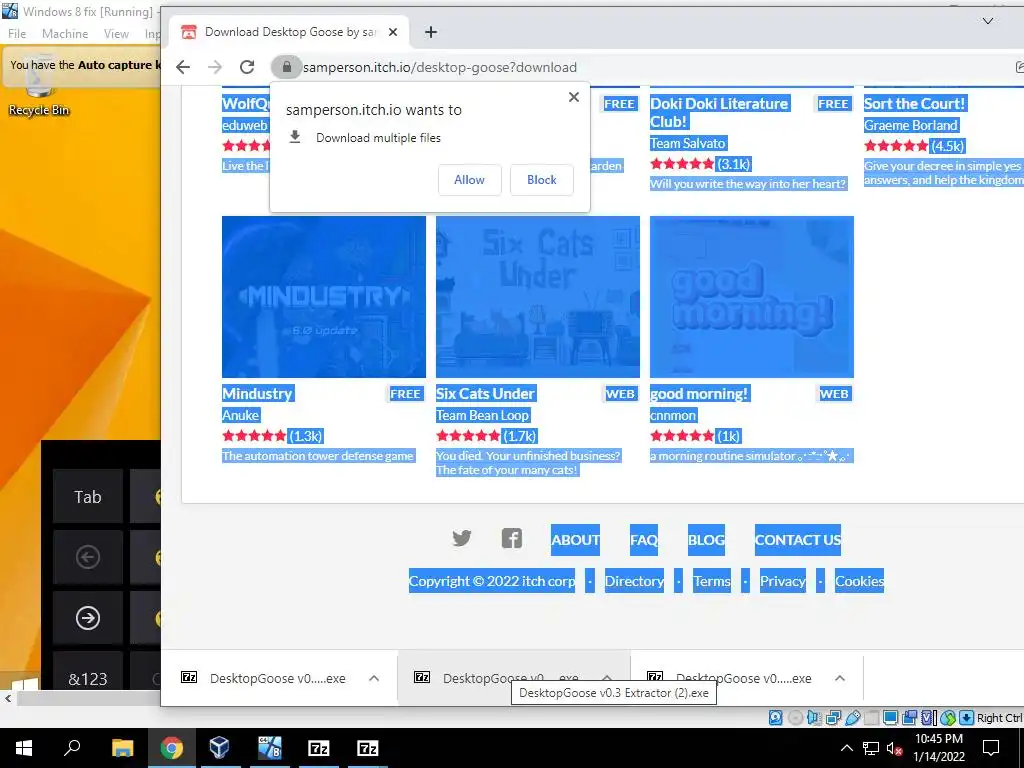Expand first DesktopGoose download options chevron
This screenshot has height=768, width=1024.
click(374, 678)
